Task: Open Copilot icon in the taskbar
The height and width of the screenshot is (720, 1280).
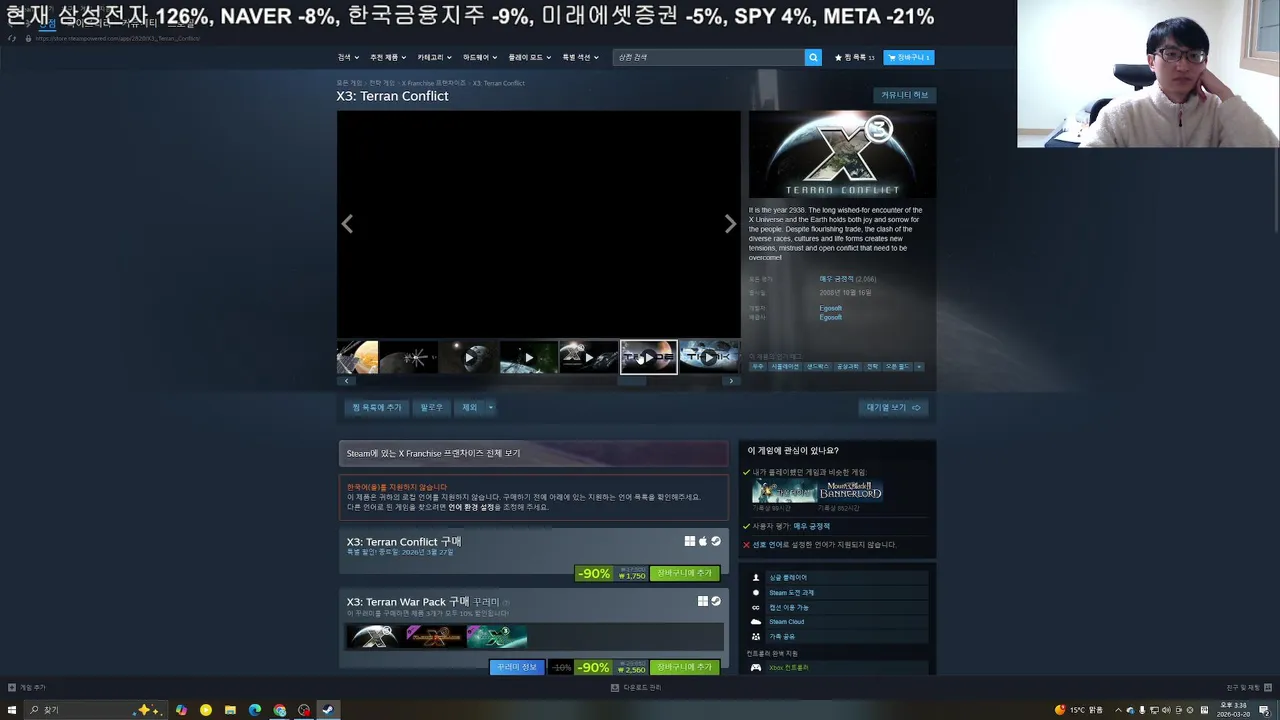Action: [x=181, y=710]
